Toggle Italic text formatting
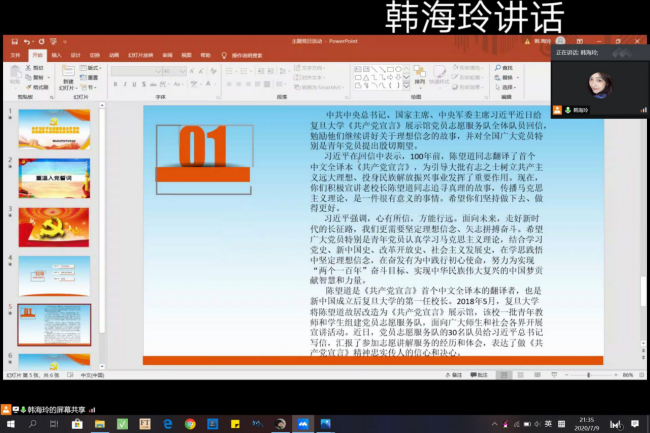The image size is (650, 433). pyautogui.click(x=124, y=85)
